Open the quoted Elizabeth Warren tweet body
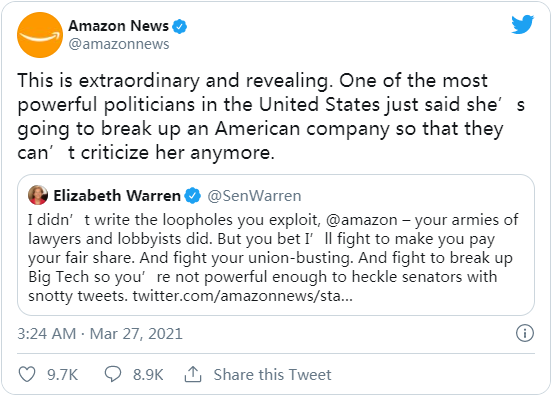Screen dimensions: 552x396 click(x=273, y=258)
